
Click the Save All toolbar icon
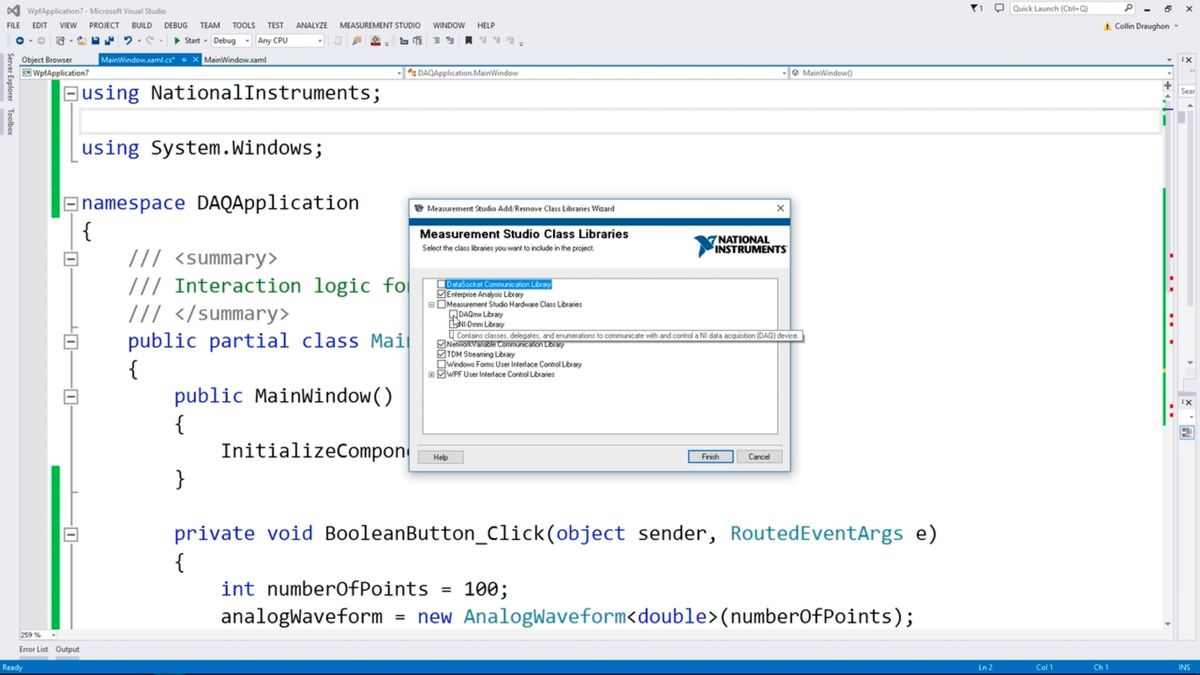pos(108,40)
